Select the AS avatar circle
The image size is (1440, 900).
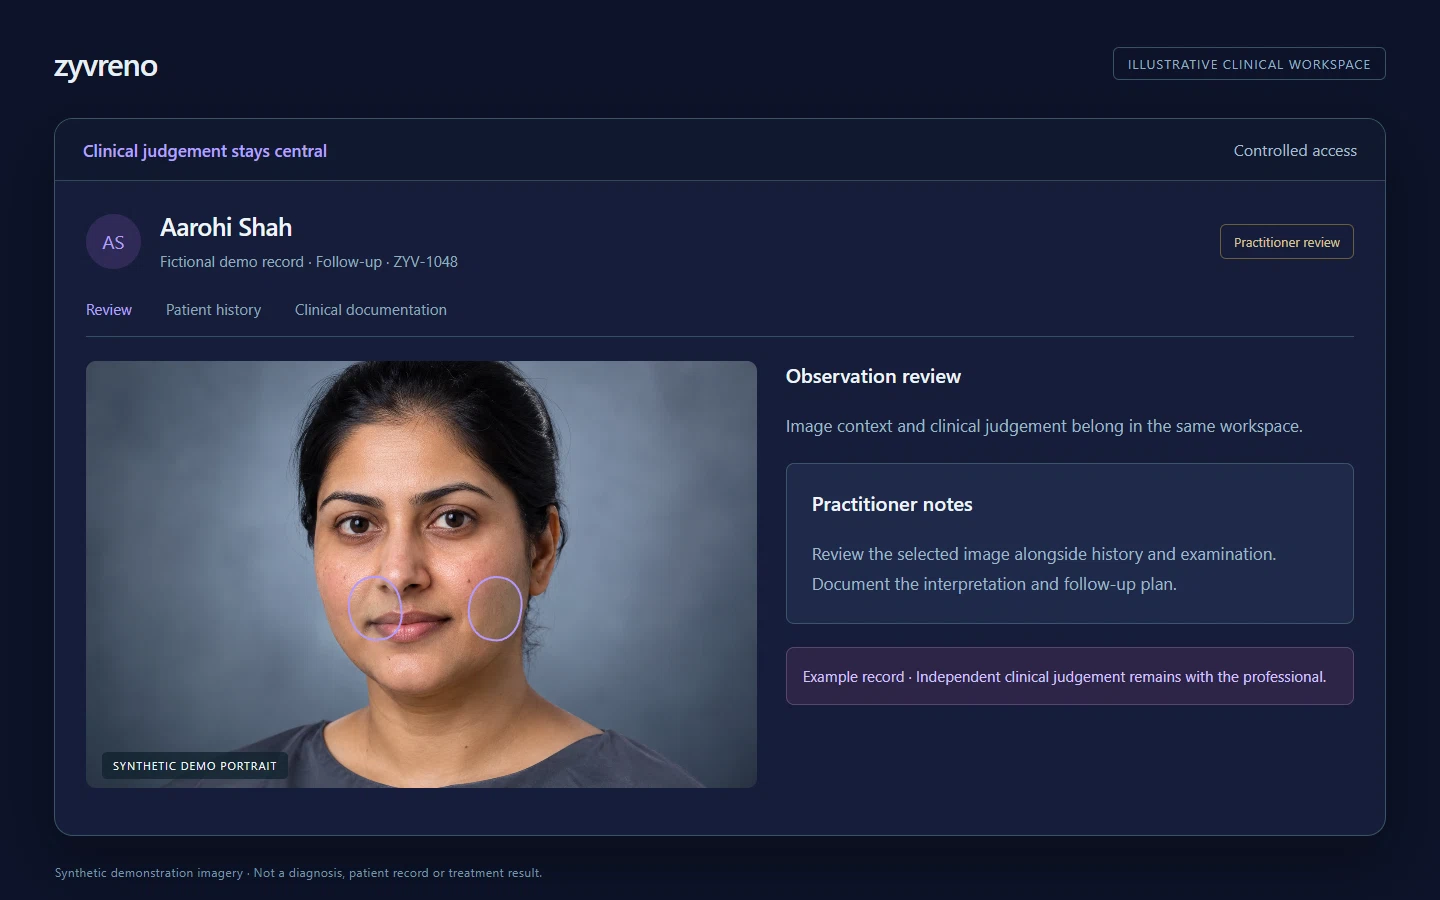click(x=113, y=242)
